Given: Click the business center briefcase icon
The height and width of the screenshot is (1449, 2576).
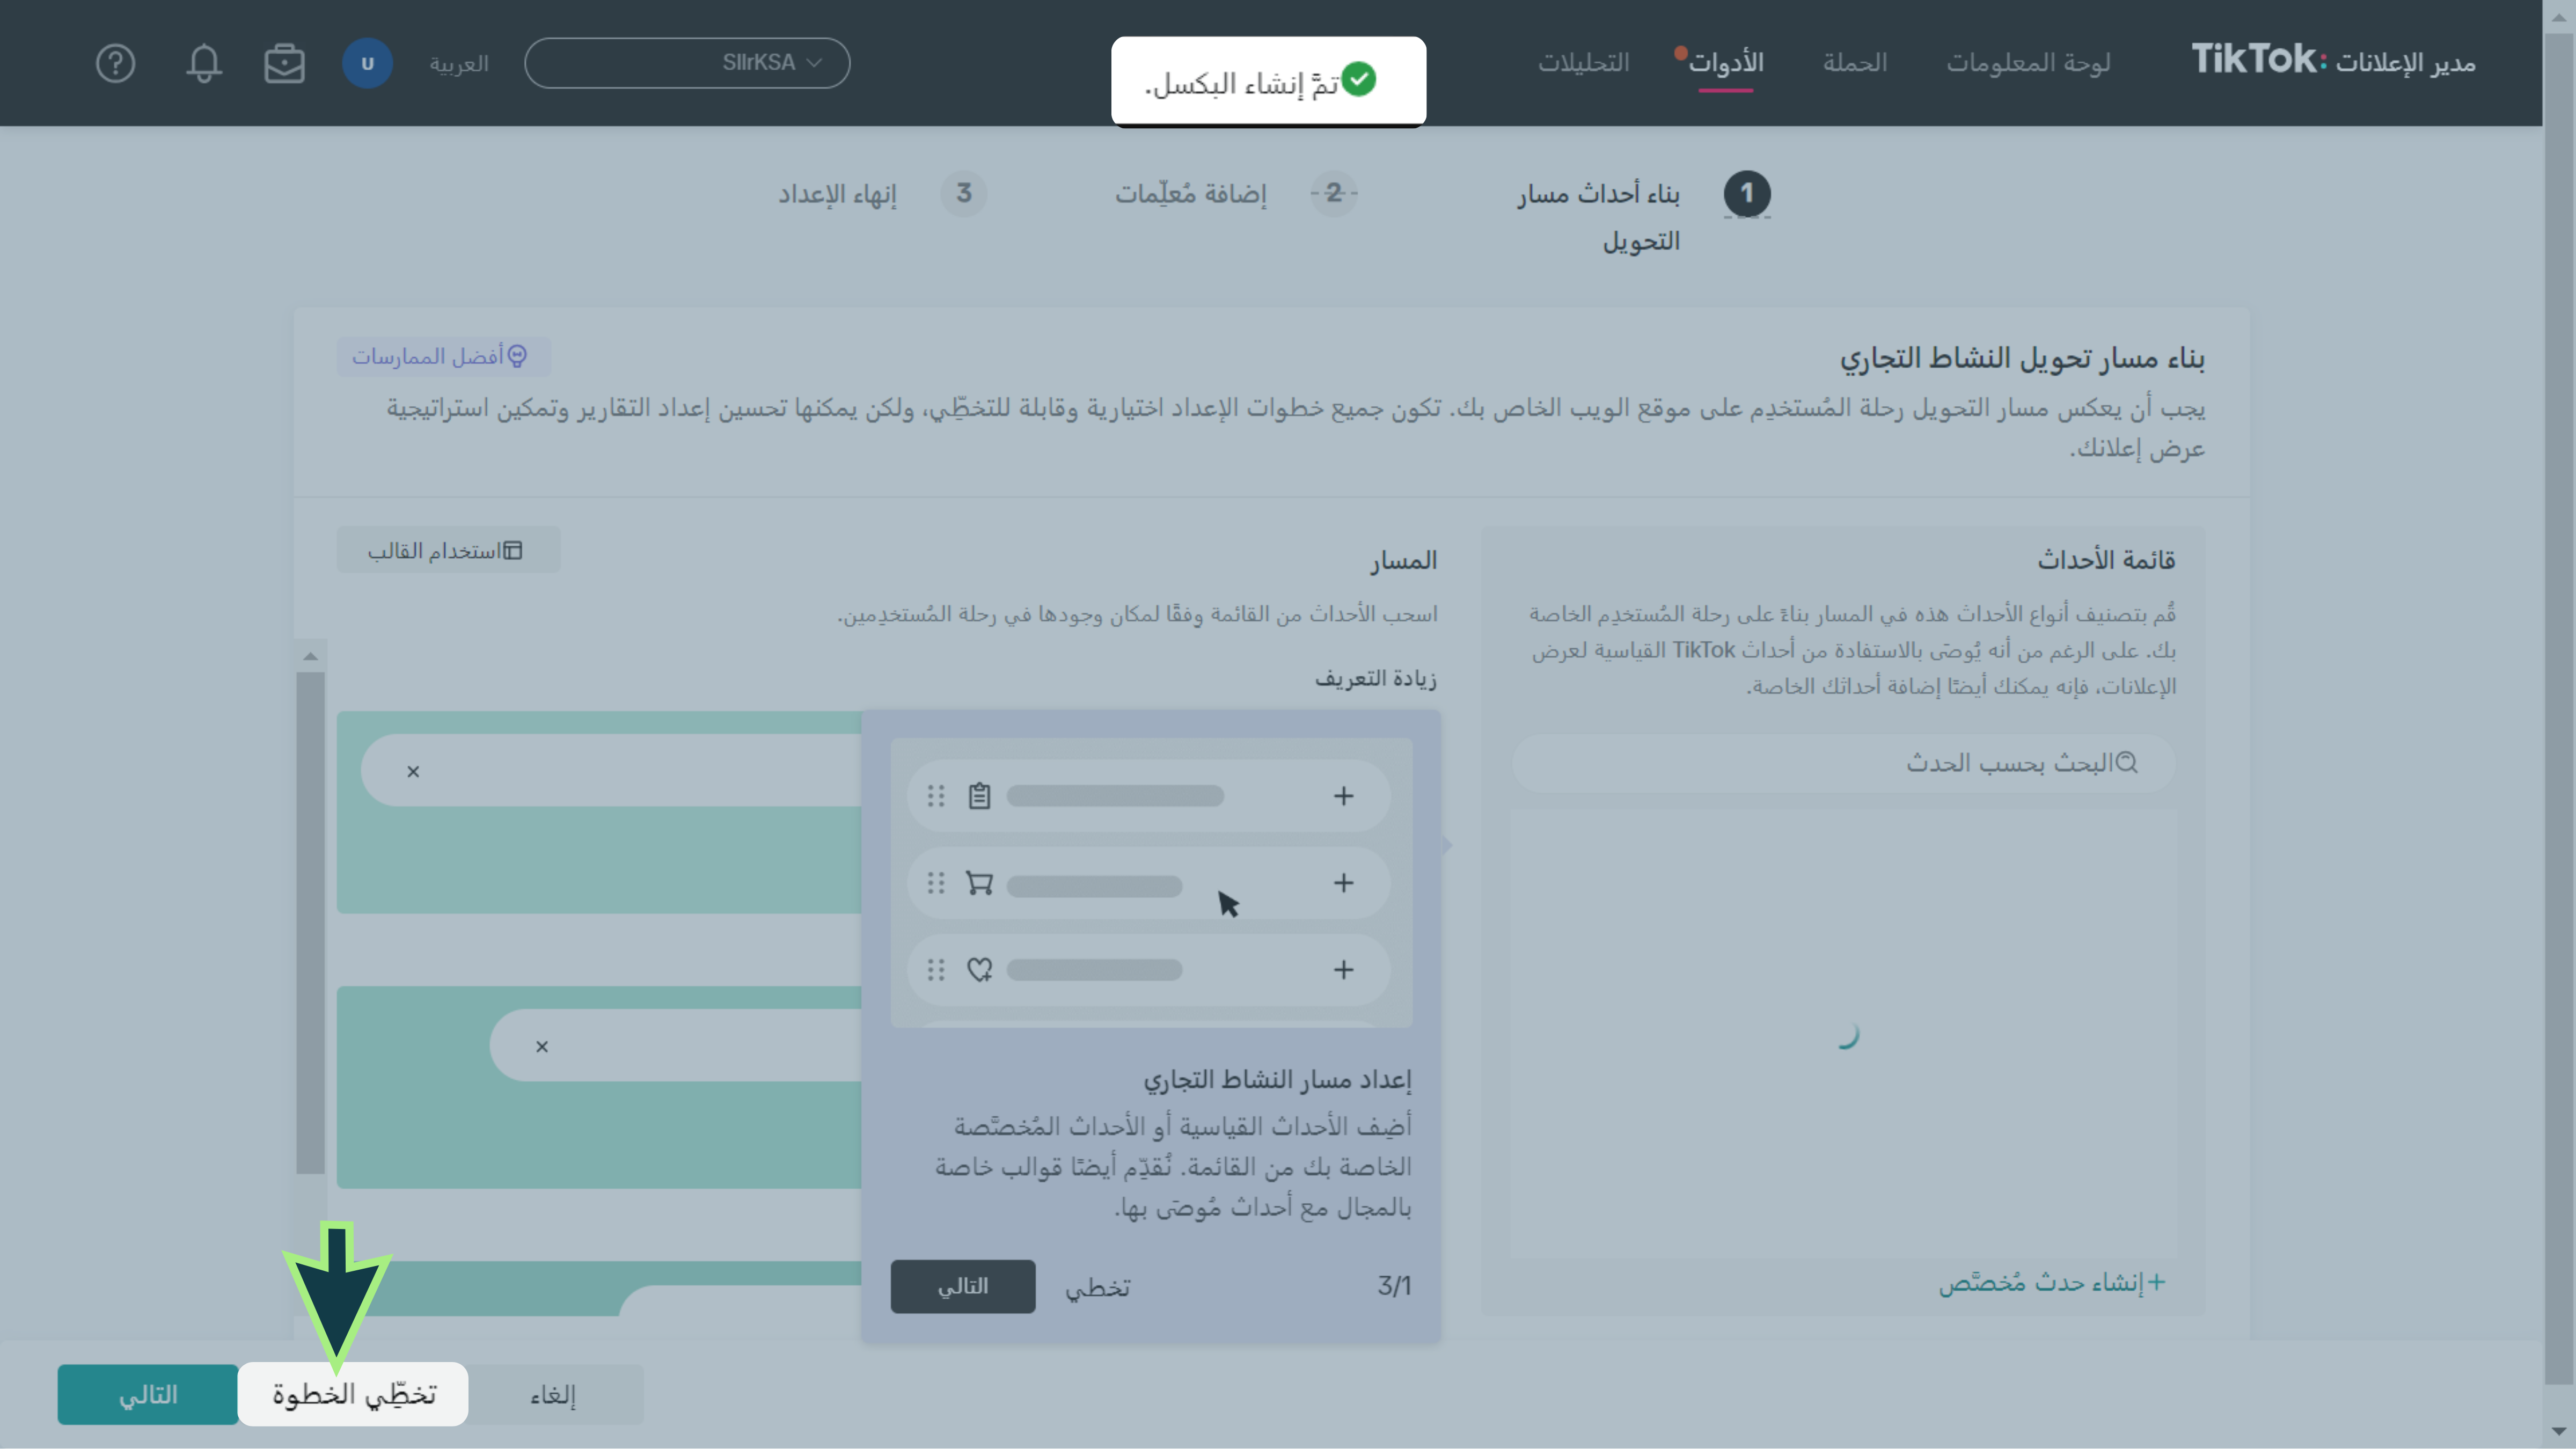Looking at the screenshot, I should pos(284,63).
